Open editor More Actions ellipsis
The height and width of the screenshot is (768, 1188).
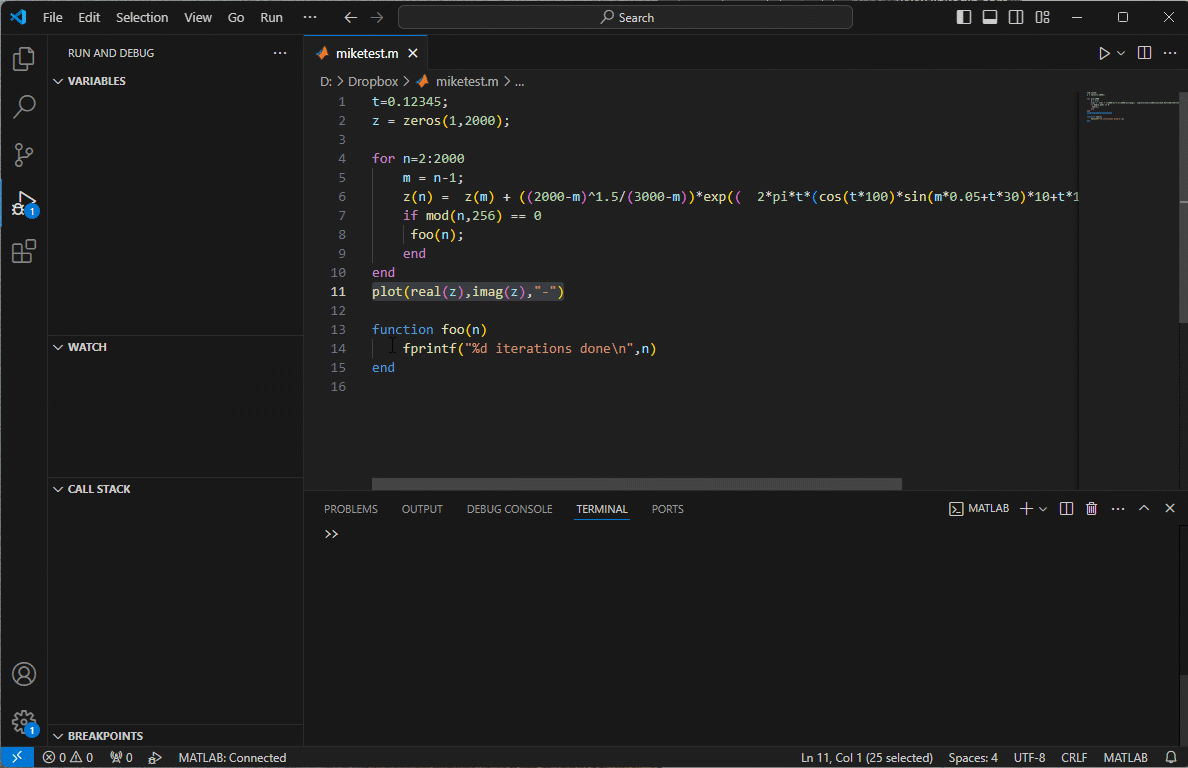pyautogui.click(x=1170, y=53)
